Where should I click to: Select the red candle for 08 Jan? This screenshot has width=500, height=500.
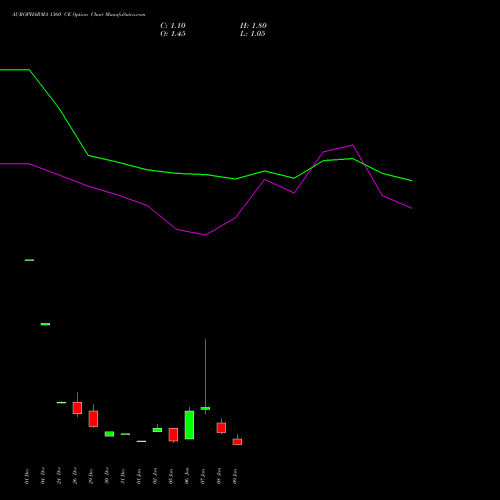pos(221,428)
